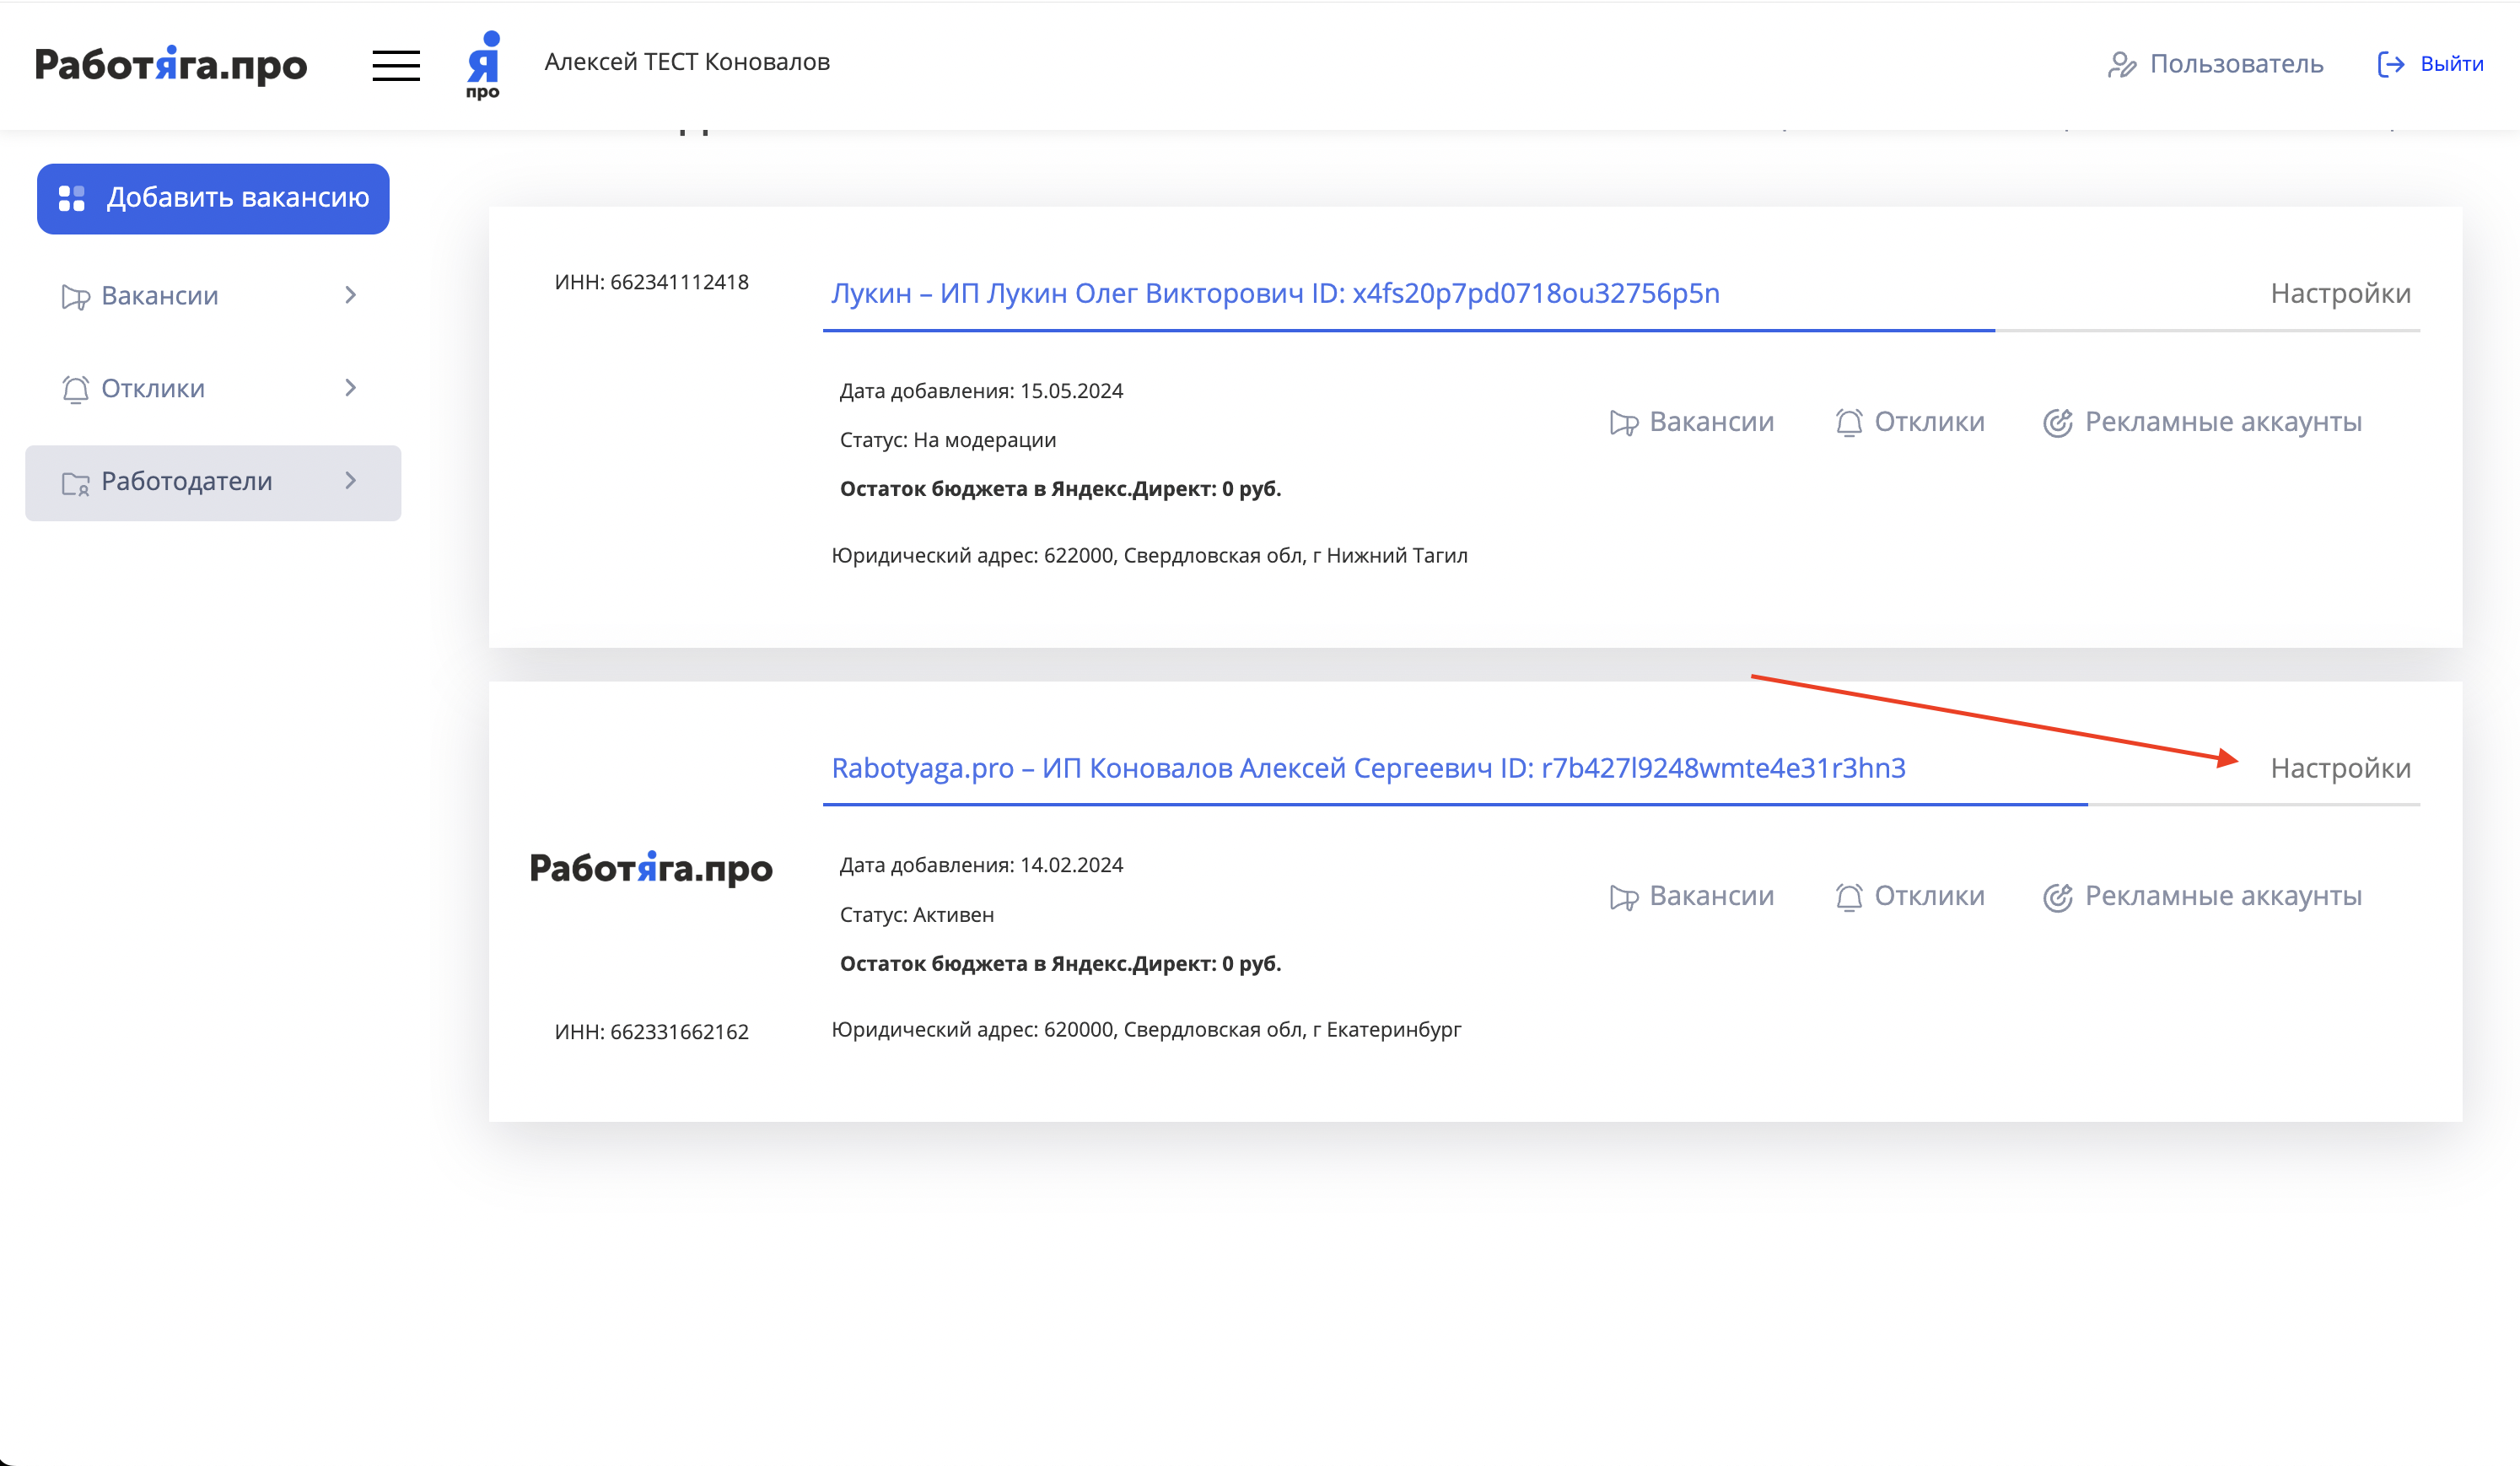Click ИНН: 662331662162 text
The width and height of the screenshot is (2520, 1466).
652,1031
